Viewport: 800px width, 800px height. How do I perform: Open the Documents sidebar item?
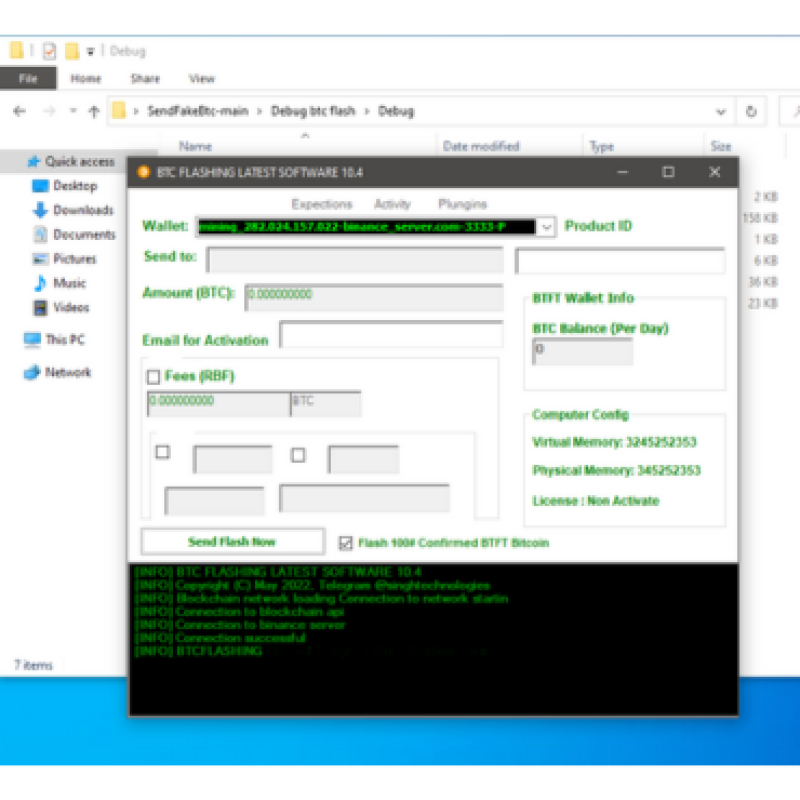pyautogui.click(x=74, y=235)
